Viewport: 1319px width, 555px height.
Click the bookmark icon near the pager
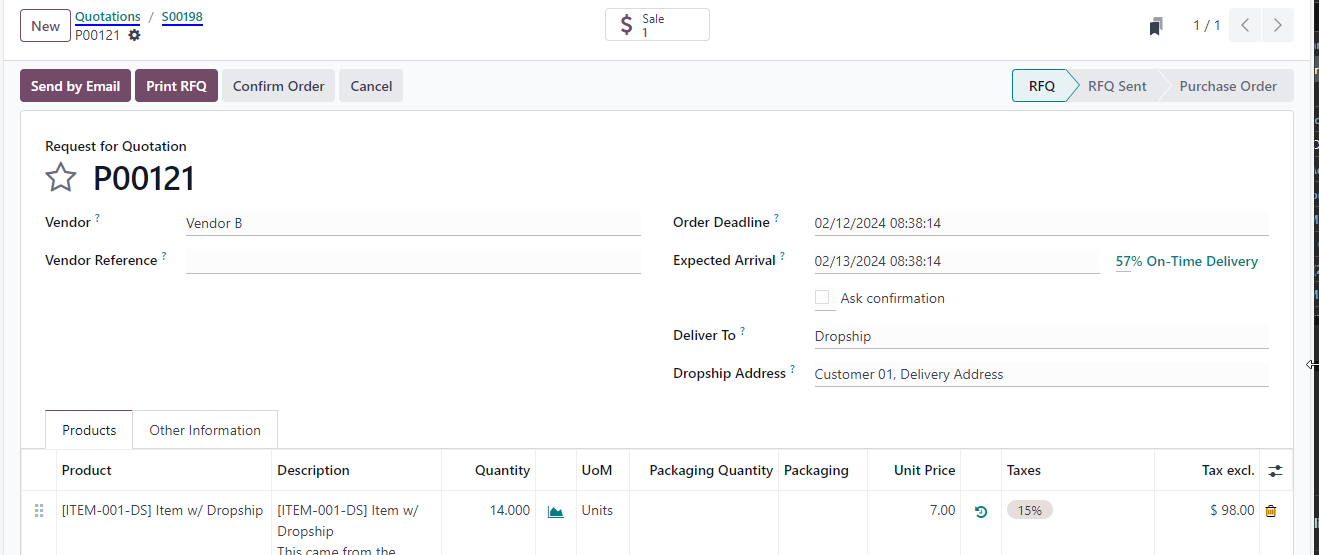point(1156,26)
